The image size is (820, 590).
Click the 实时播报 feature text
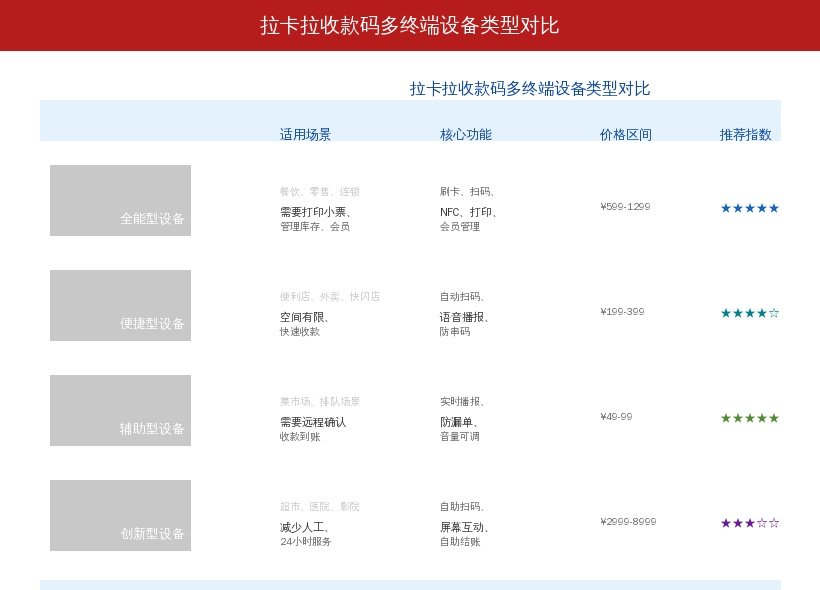tap(462, 402)
